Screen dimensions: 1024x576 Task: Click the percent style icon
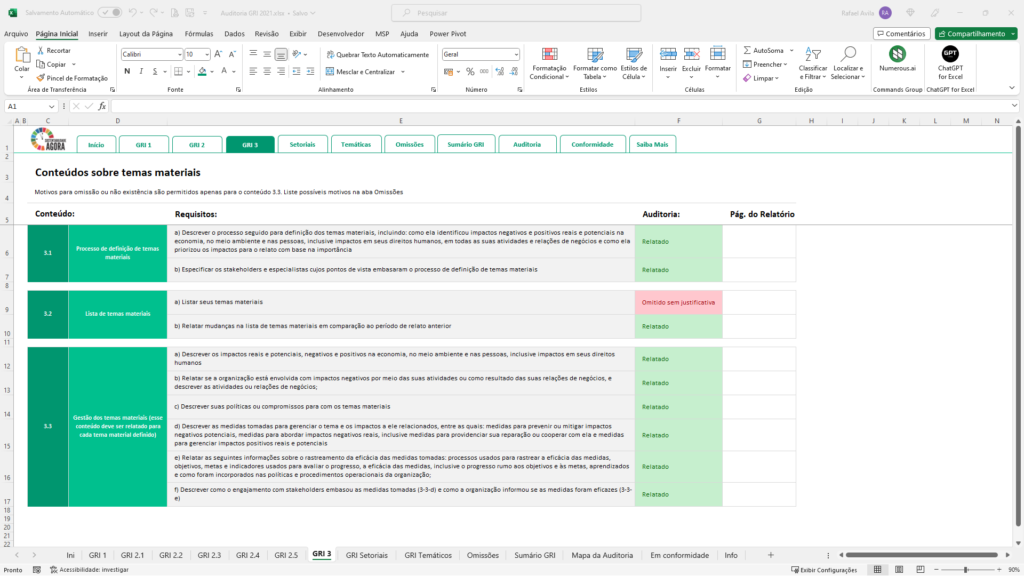click(x=470, y=72)
